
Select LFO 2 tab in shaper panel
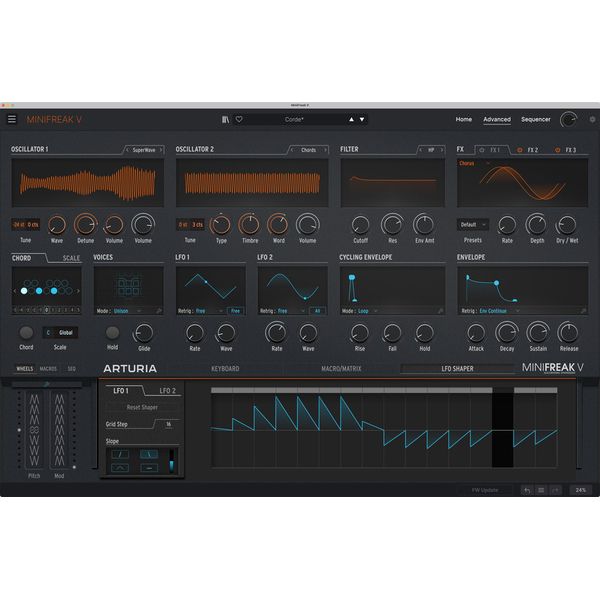pyautogui.click(x=167, y=391)
